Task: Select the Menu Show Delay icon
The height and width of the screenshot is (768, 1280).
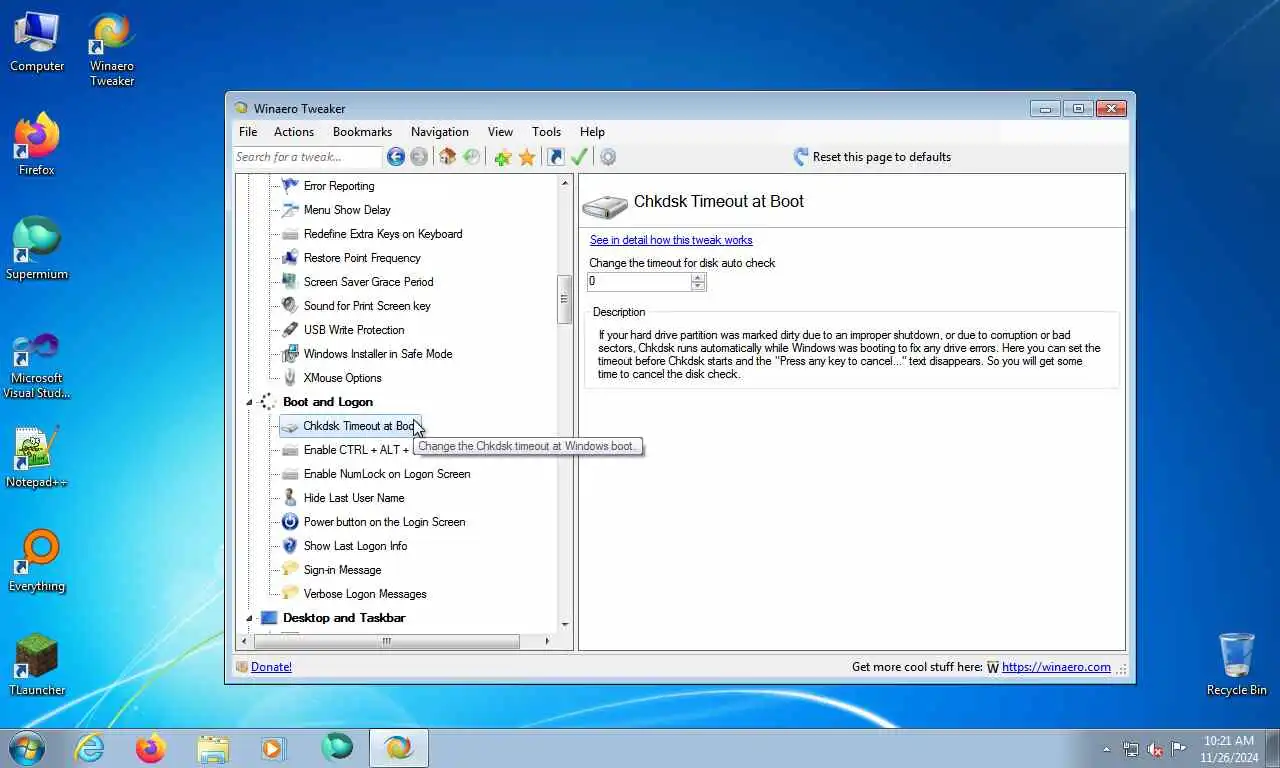Action: [x=290, y=210]
